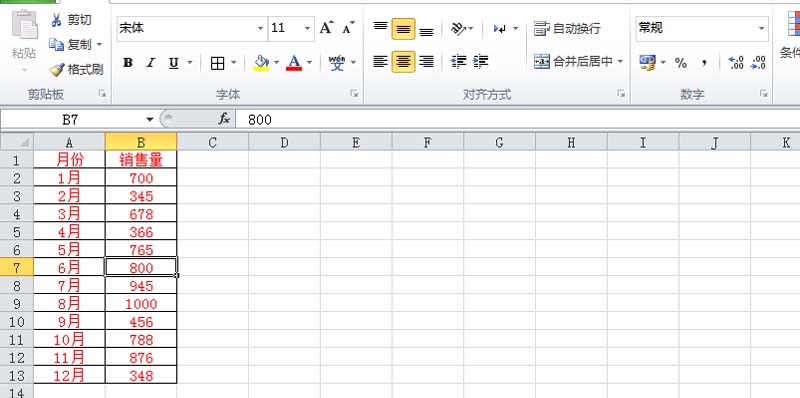Select cell containing 345
800x398 pixels.
(x=141, y=196)
